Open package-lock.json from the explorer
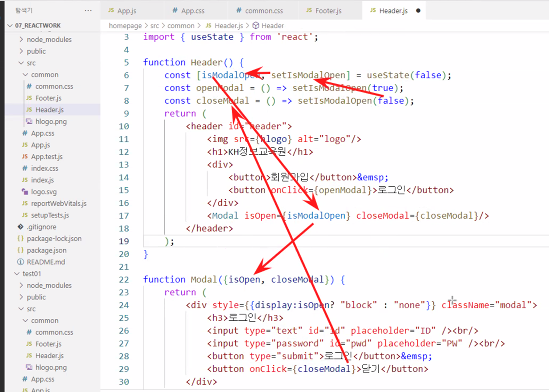The width and height of the screenshot is (549, 392). coord(53,238)
